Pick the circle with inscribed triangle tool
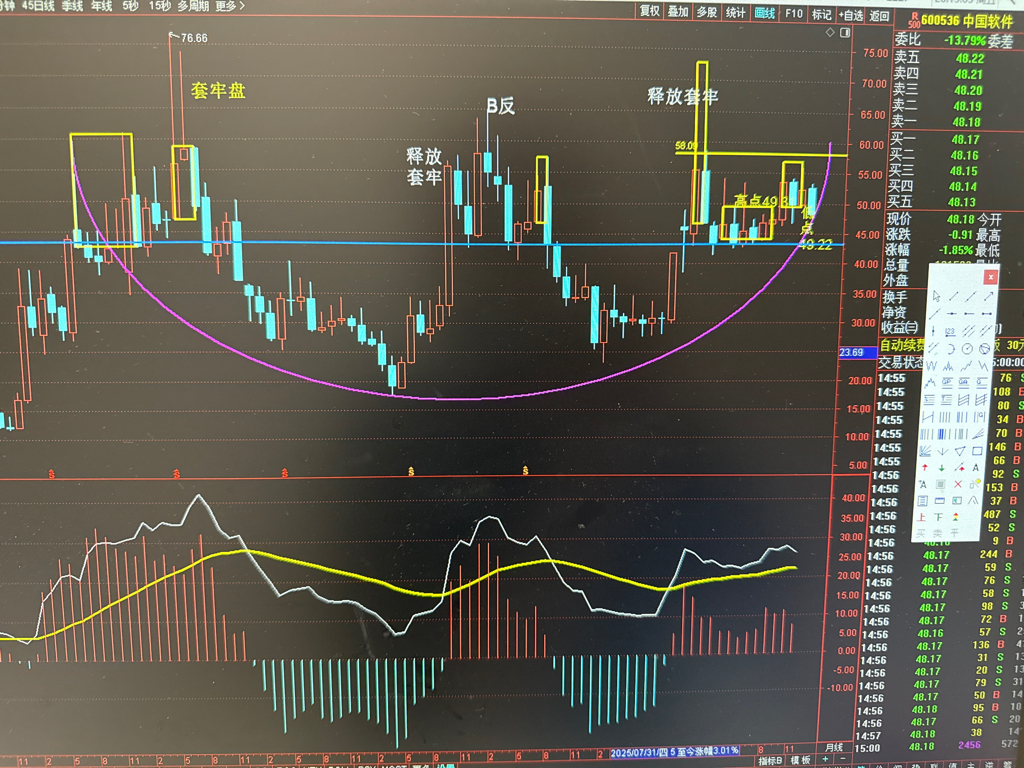Screen dimensions: 1024x768 (984, 349)
